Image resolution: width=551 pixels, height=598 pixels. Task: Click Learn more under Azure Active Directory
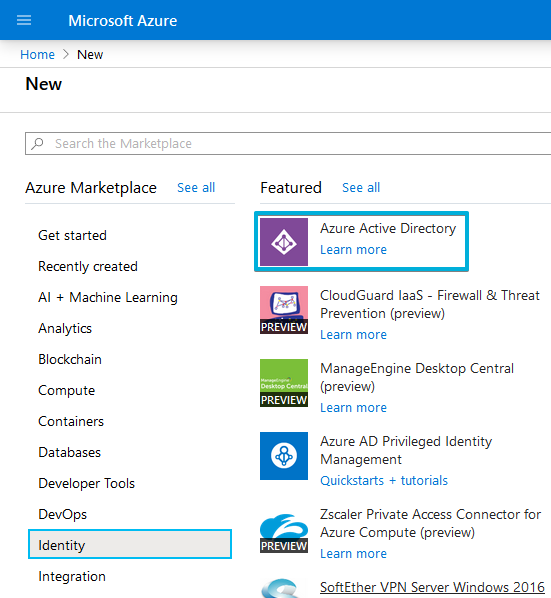(353, 249)
